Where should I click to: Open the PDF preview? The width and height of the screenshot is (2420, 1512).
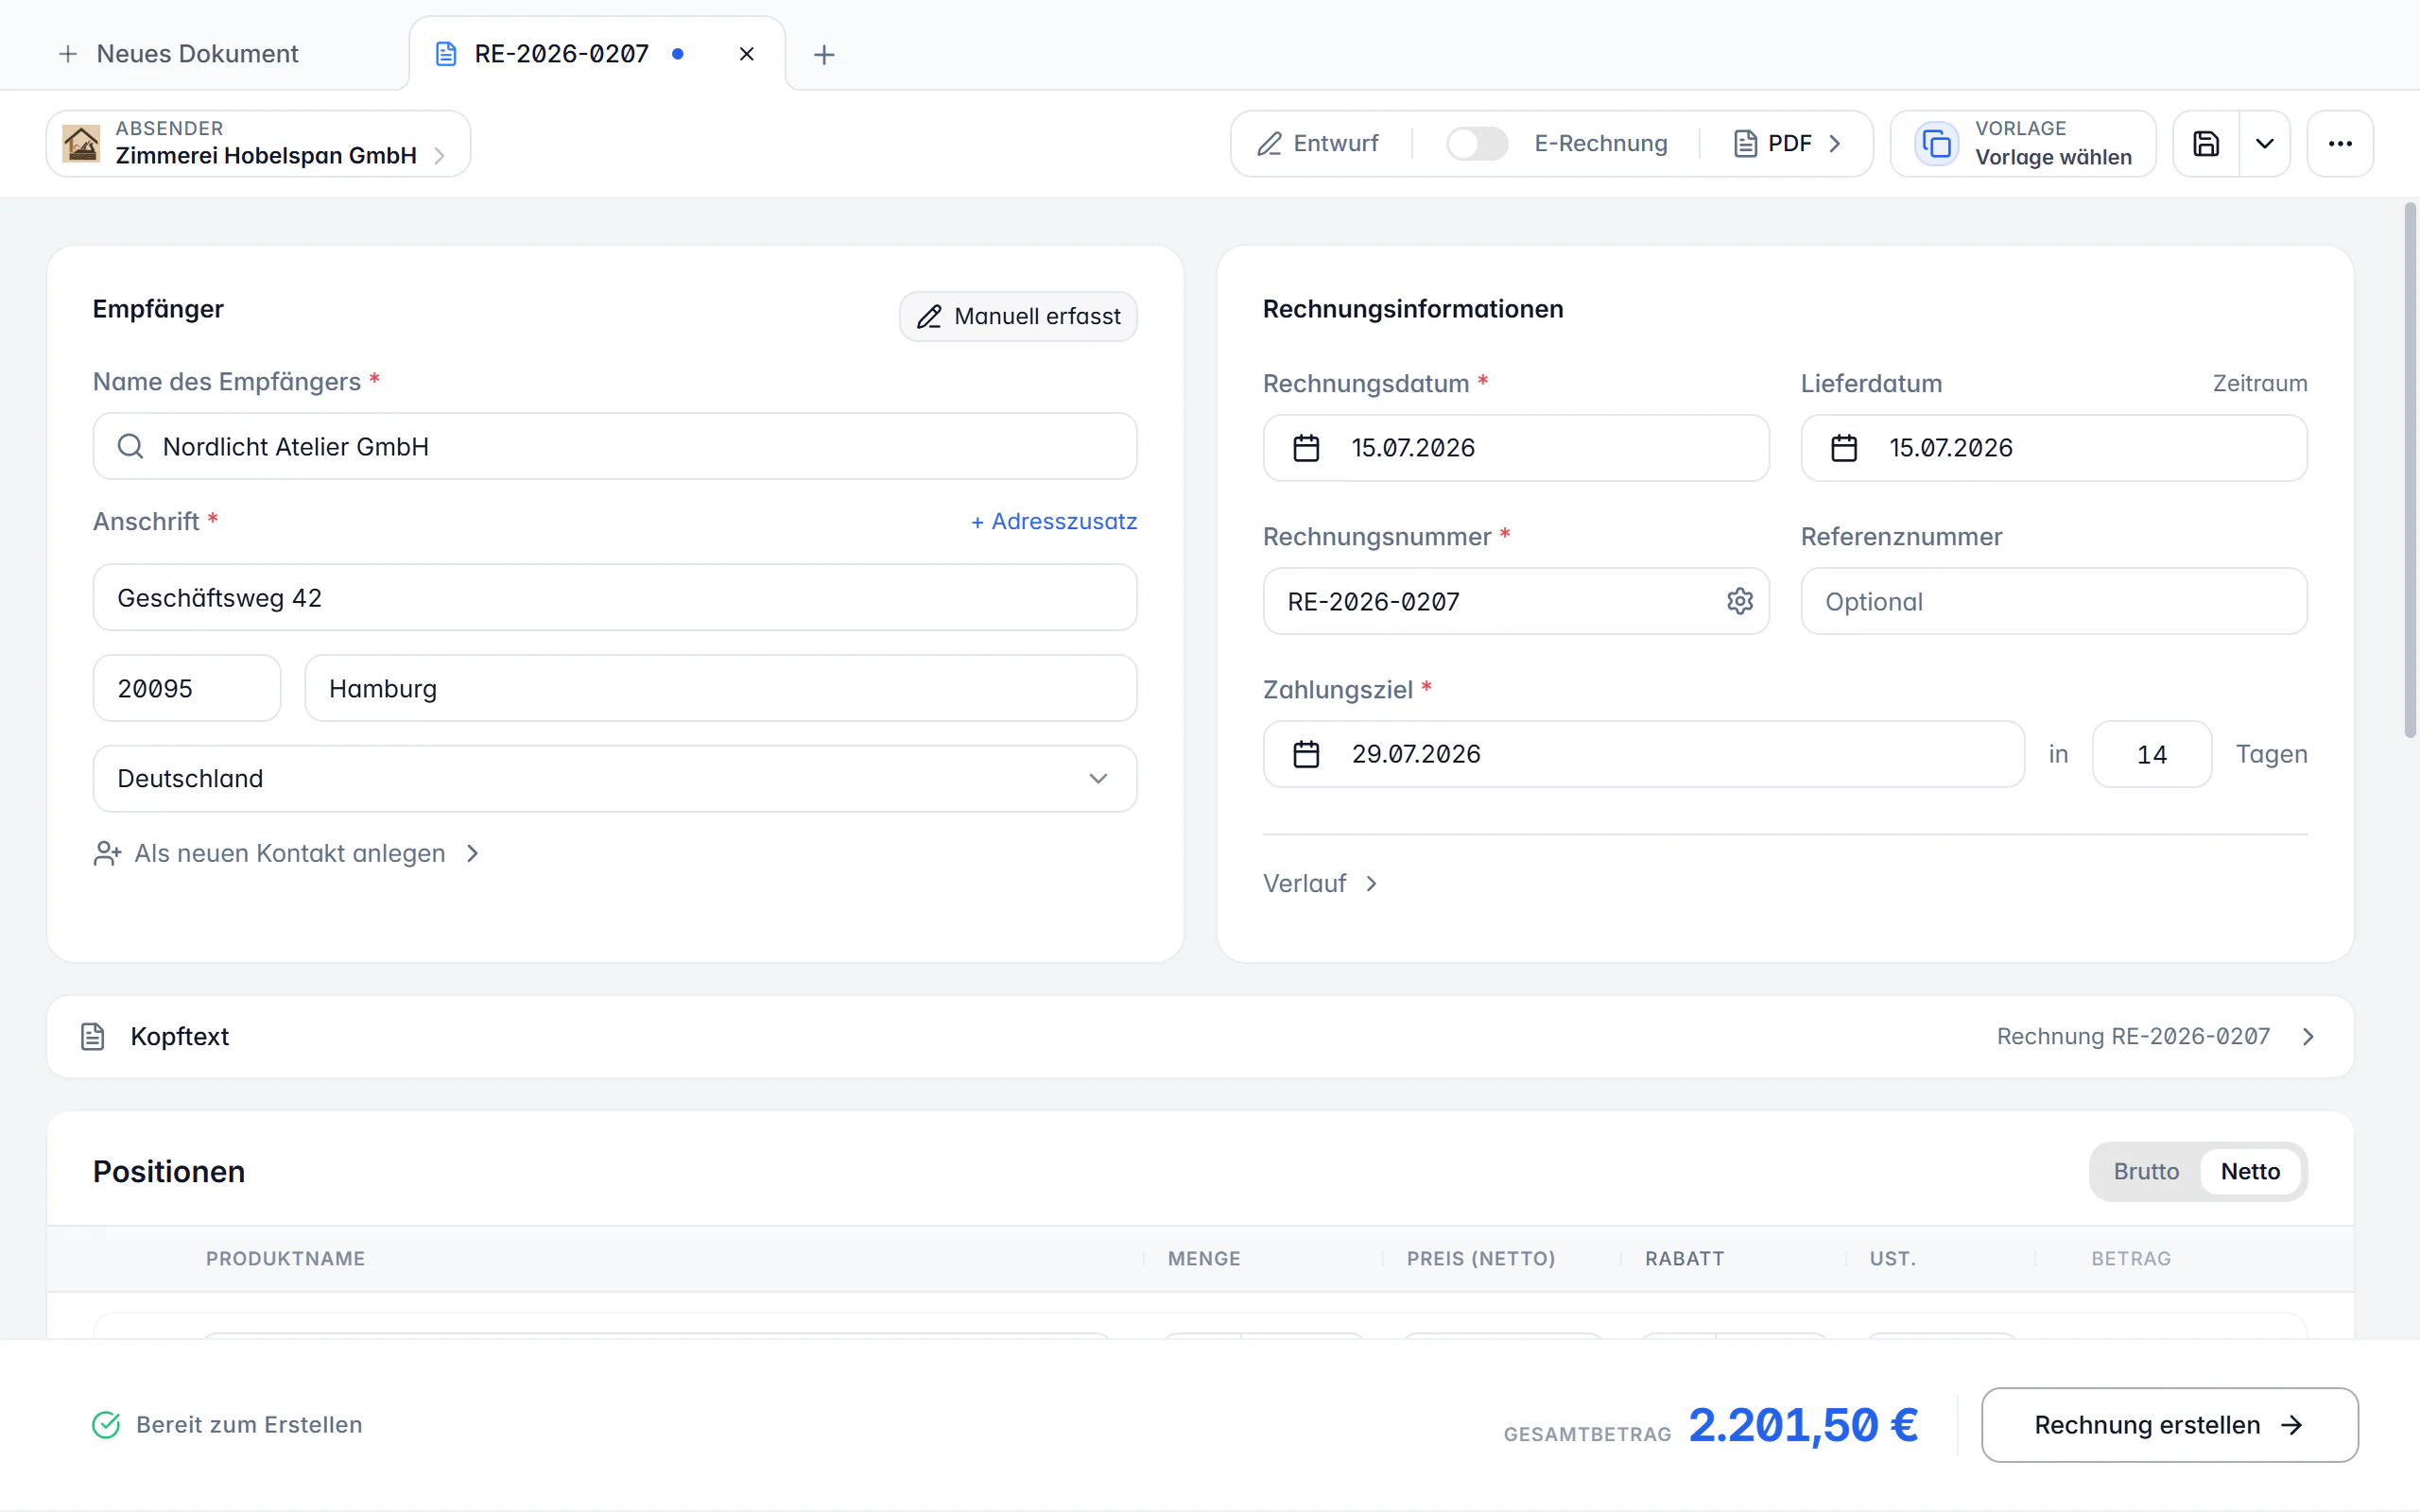pos(1787,144)
